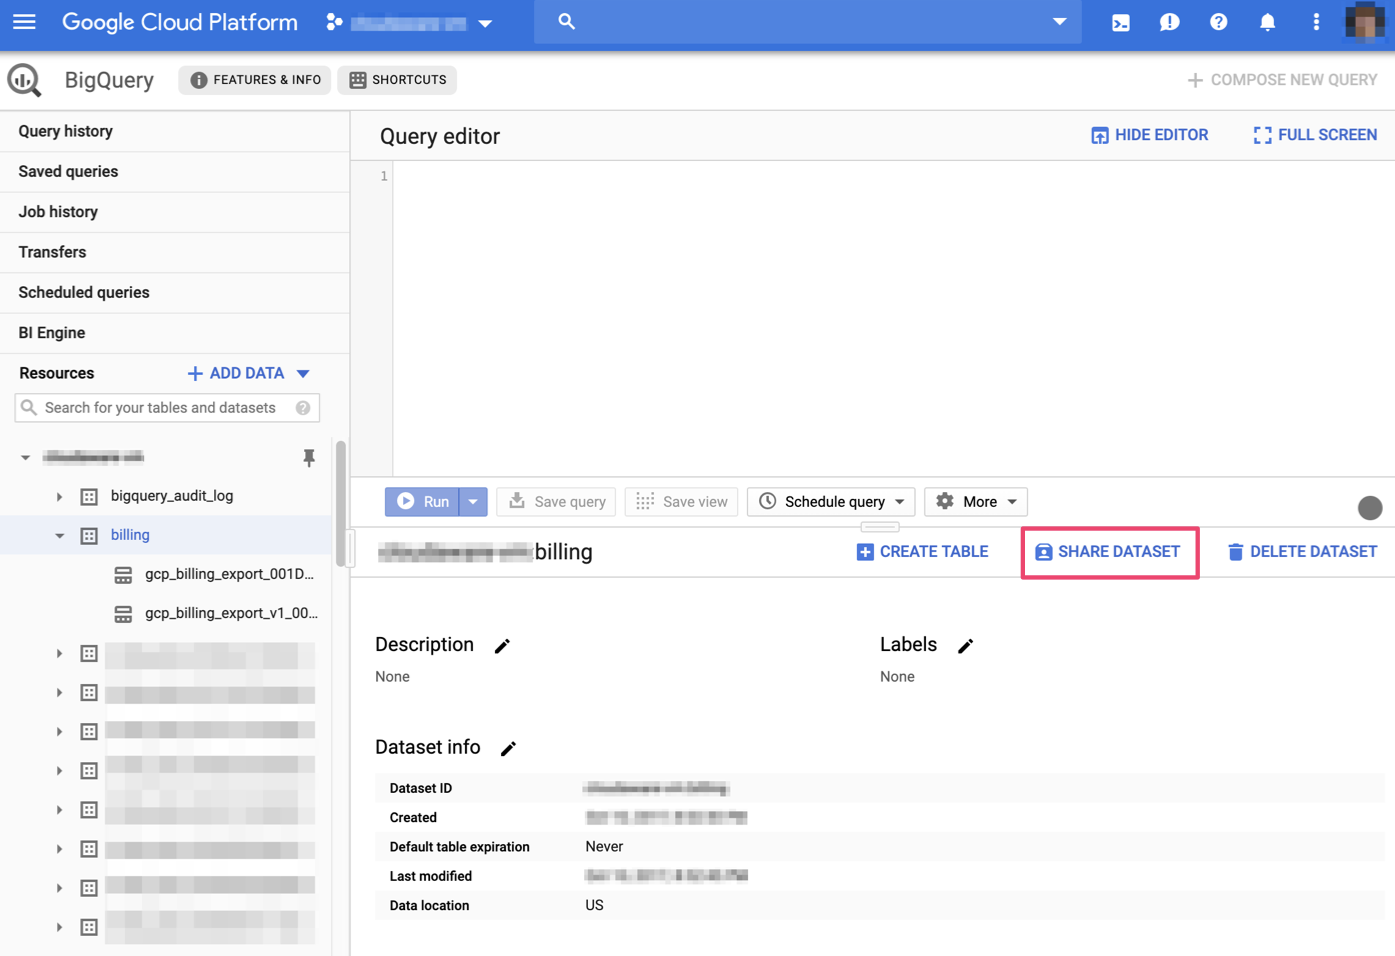Click the gcp_billing_export_001D table icon
1395x956 pixels.
pos(123,575)
